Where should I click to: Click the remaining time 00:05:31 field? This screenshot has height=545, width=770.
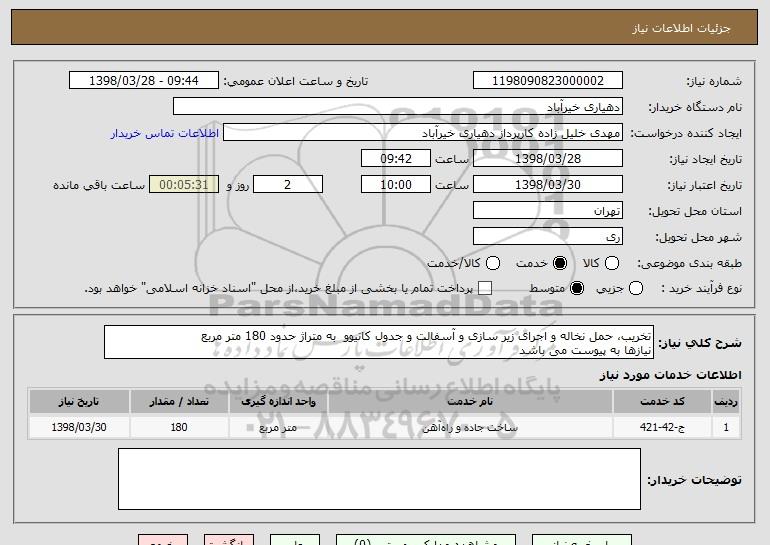(184, 185)
